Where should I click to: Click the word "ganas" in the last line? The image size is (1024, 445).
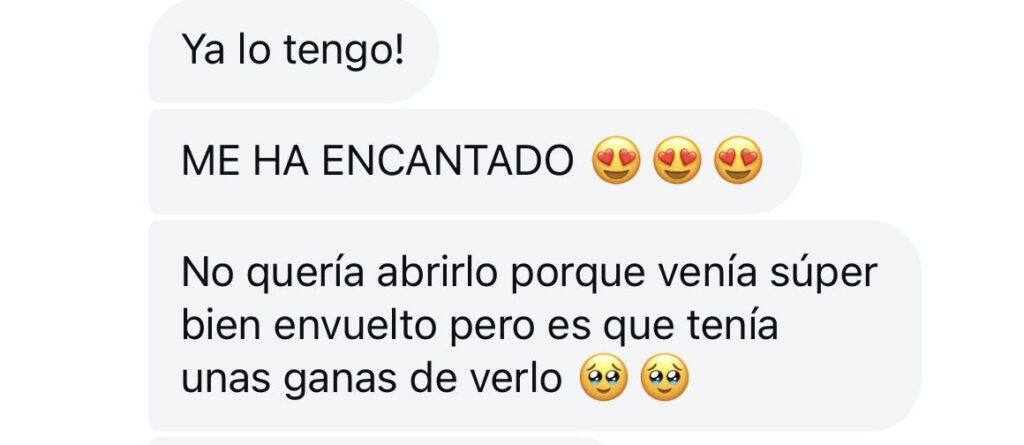pos(344,380)
